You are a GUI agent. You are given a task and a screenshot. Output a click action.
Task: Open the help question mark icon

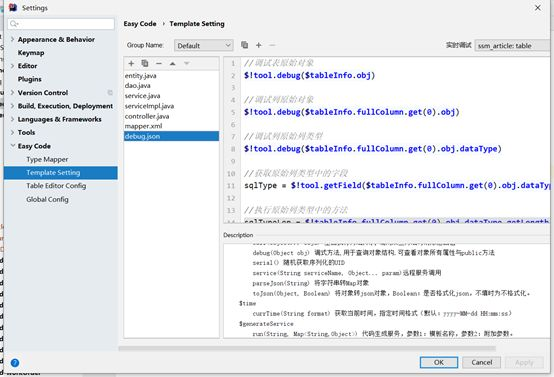click(15, 363)
